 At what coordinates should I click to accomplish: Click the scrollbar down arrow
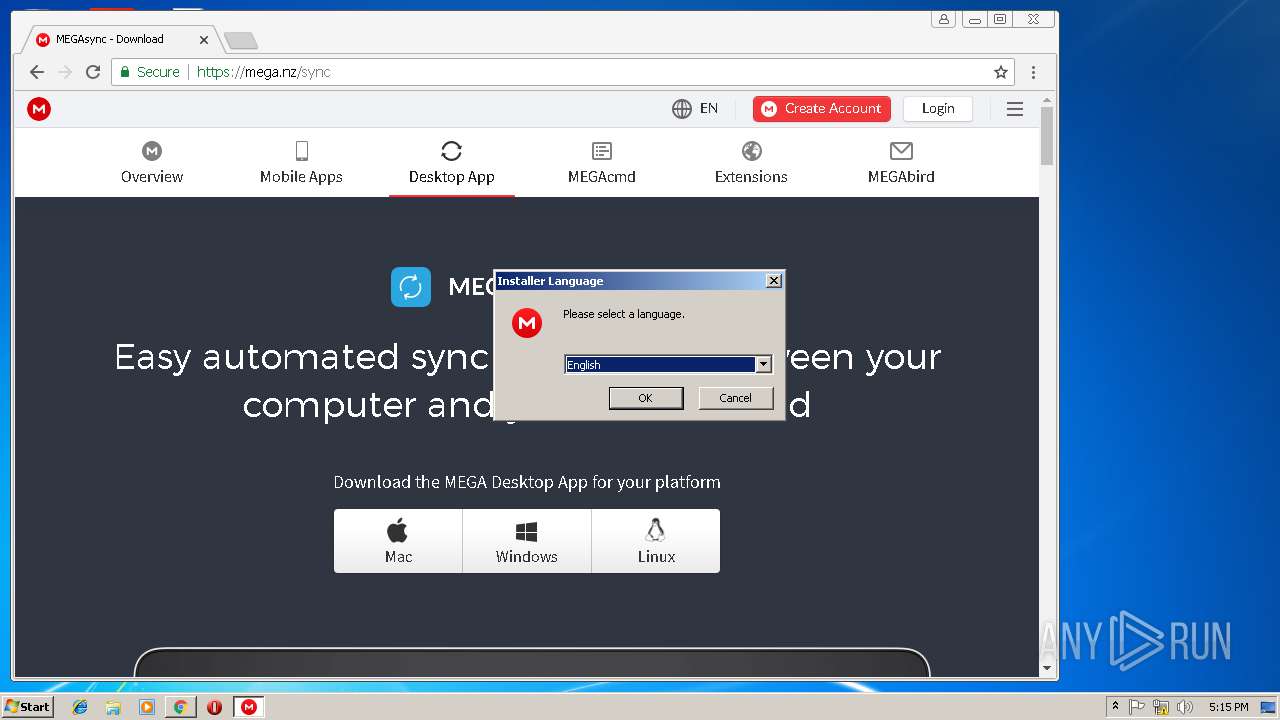pyautogui.click(x=1048, y=668)
